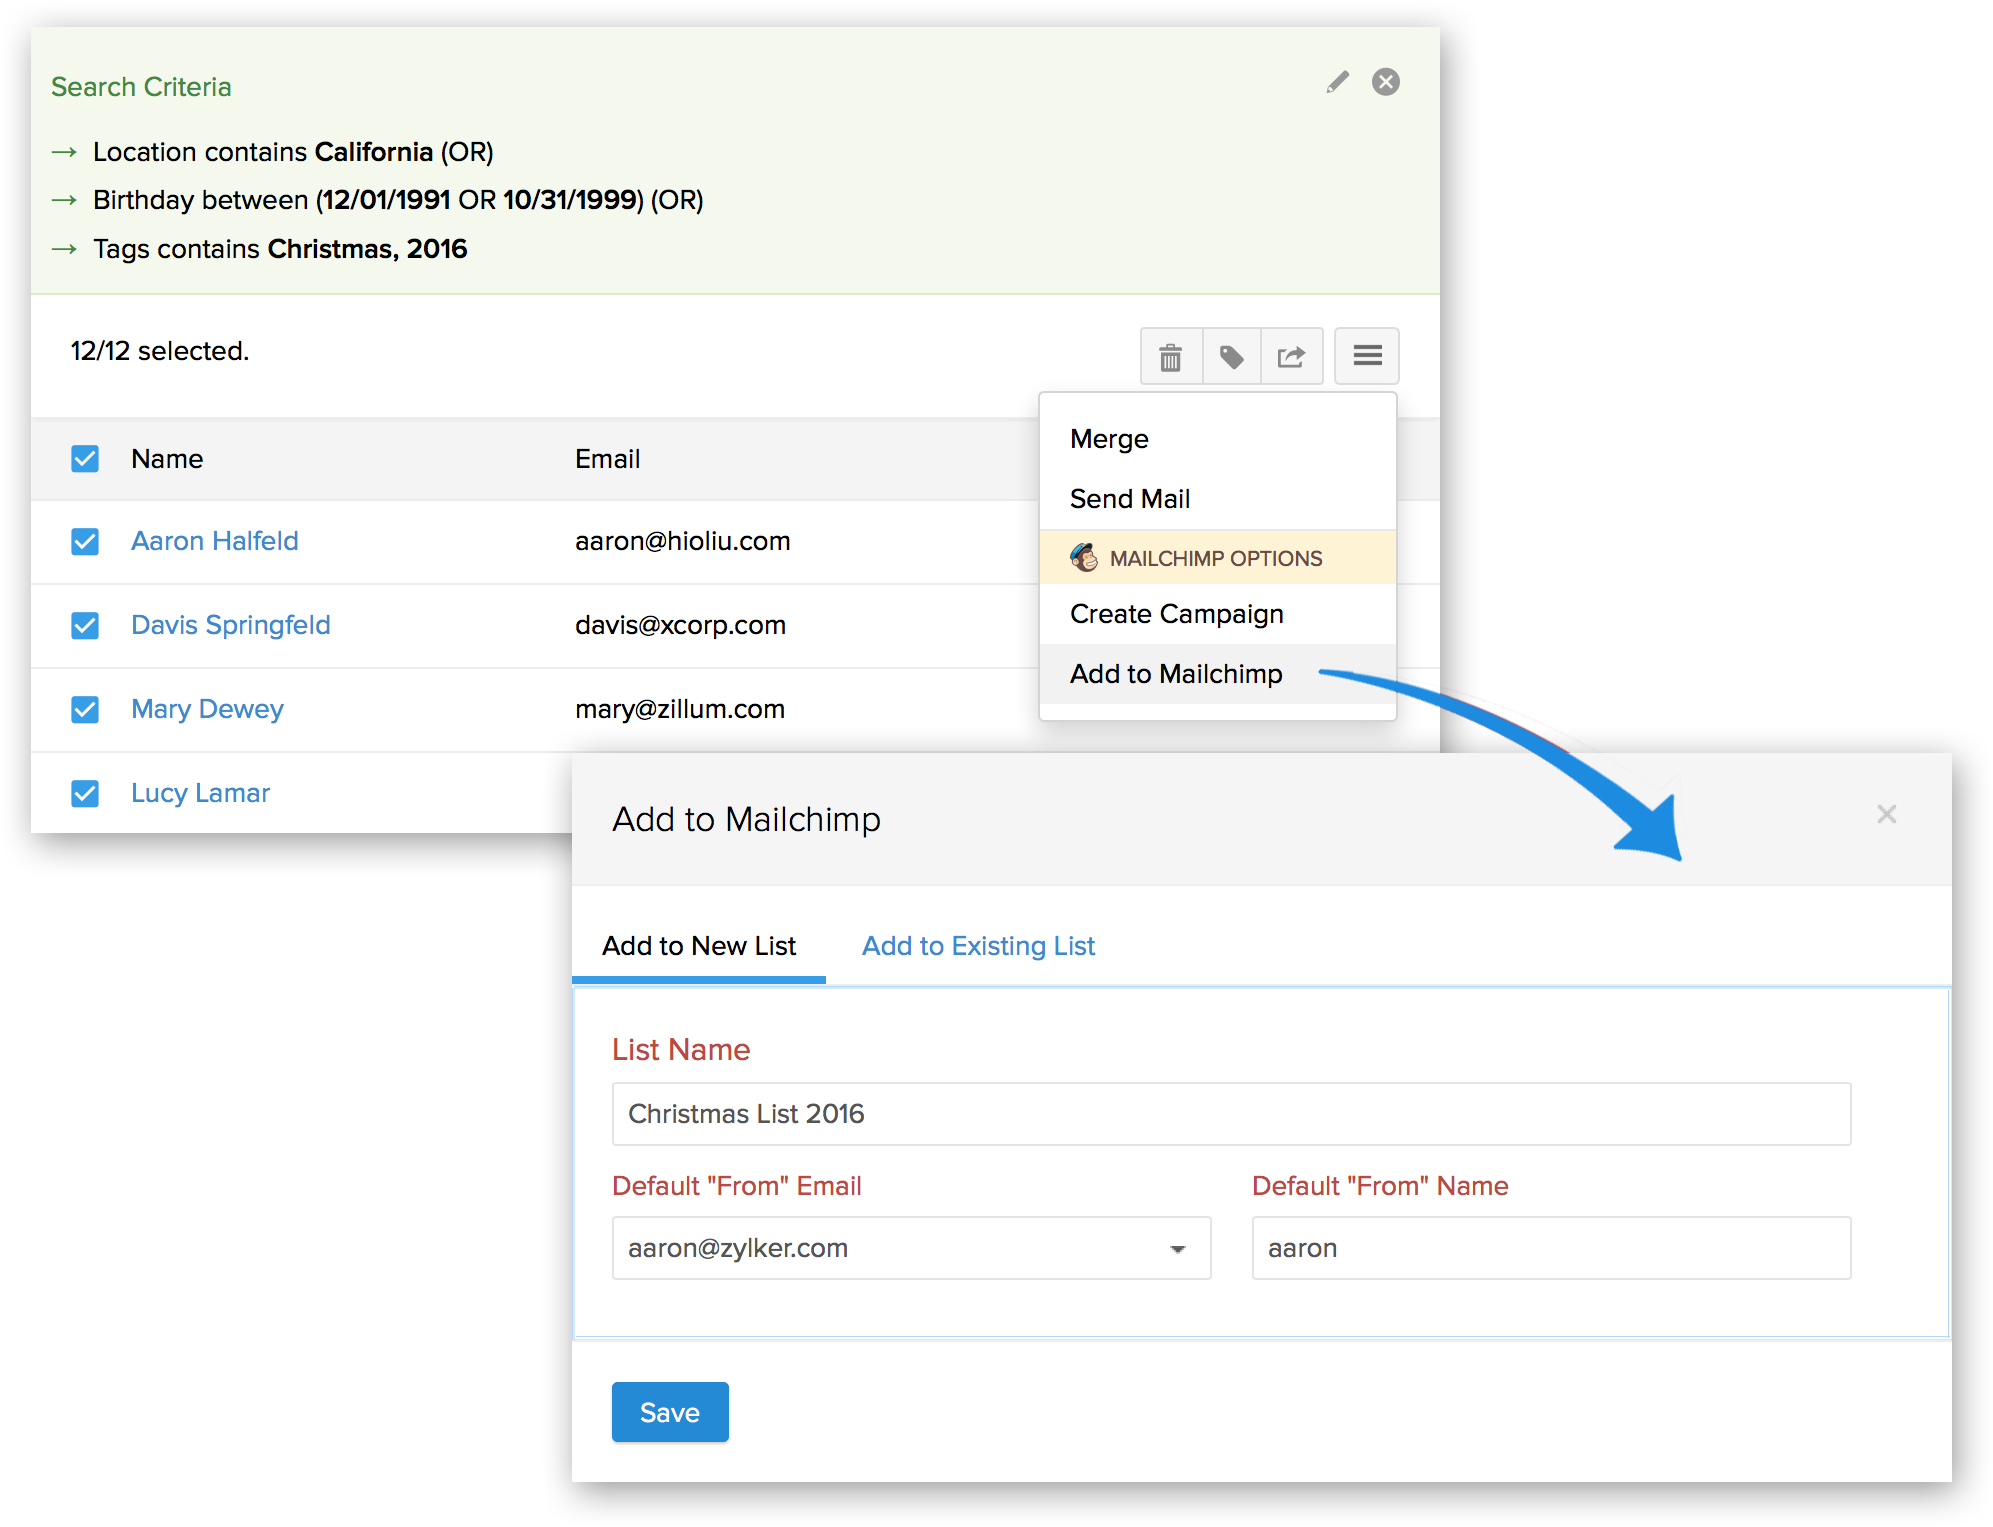Click the Save button

[670, 1412]
